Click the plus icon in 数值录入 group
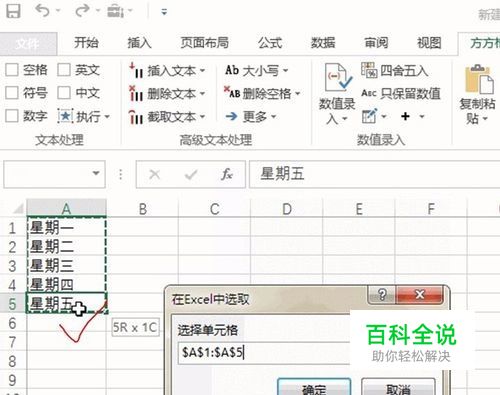Viewport: 500px width, 395px height. (405, 116)
